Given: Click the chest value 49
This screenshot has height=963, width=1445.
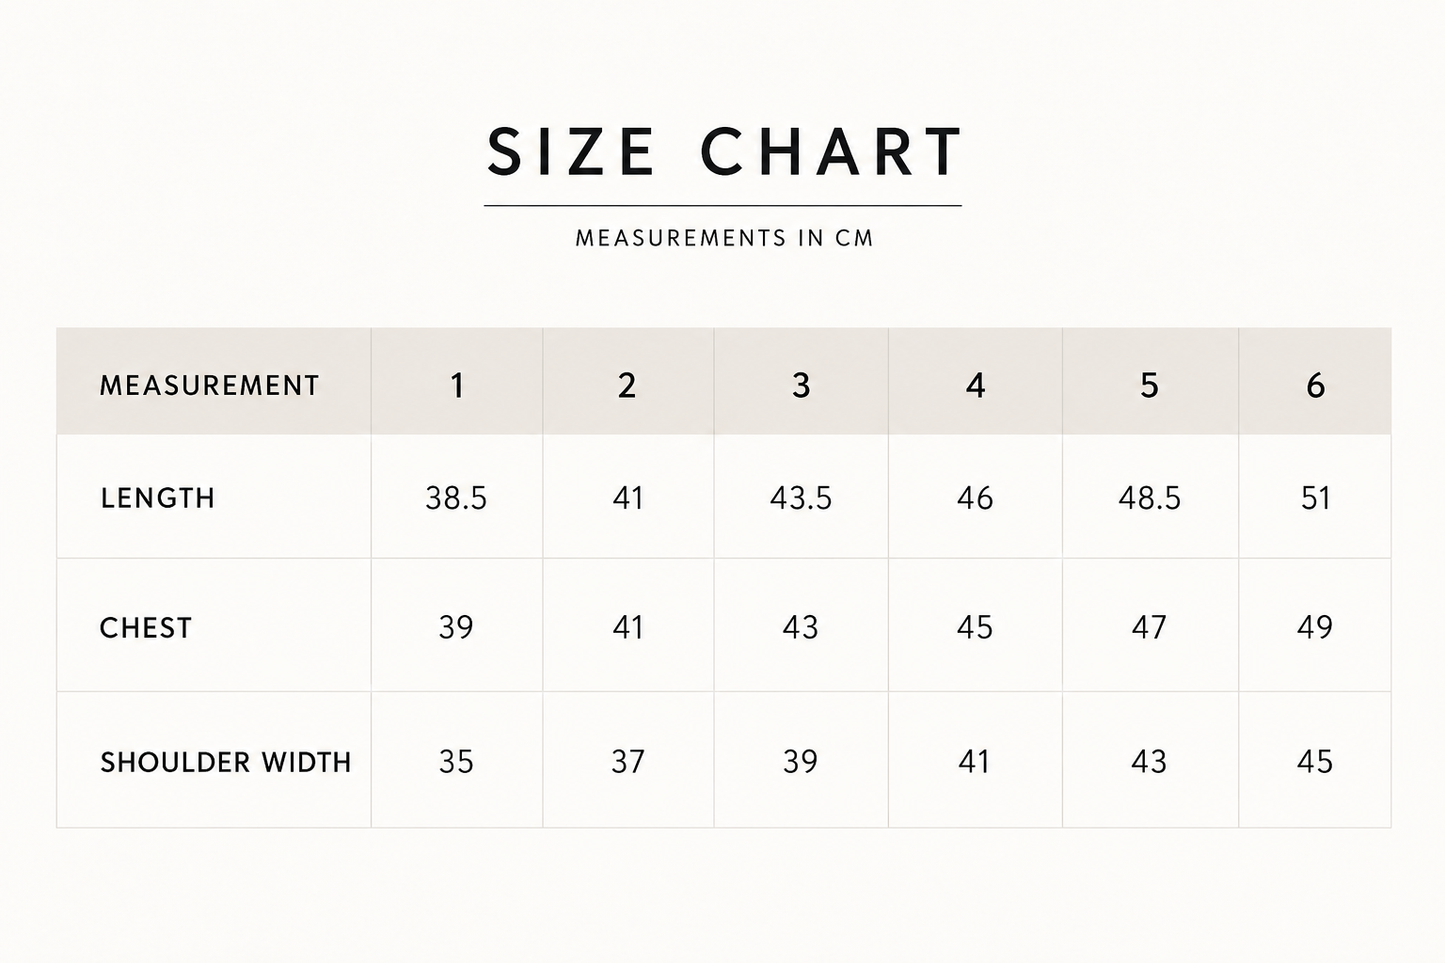Looking at the screenshot, I should [1315, 627].
